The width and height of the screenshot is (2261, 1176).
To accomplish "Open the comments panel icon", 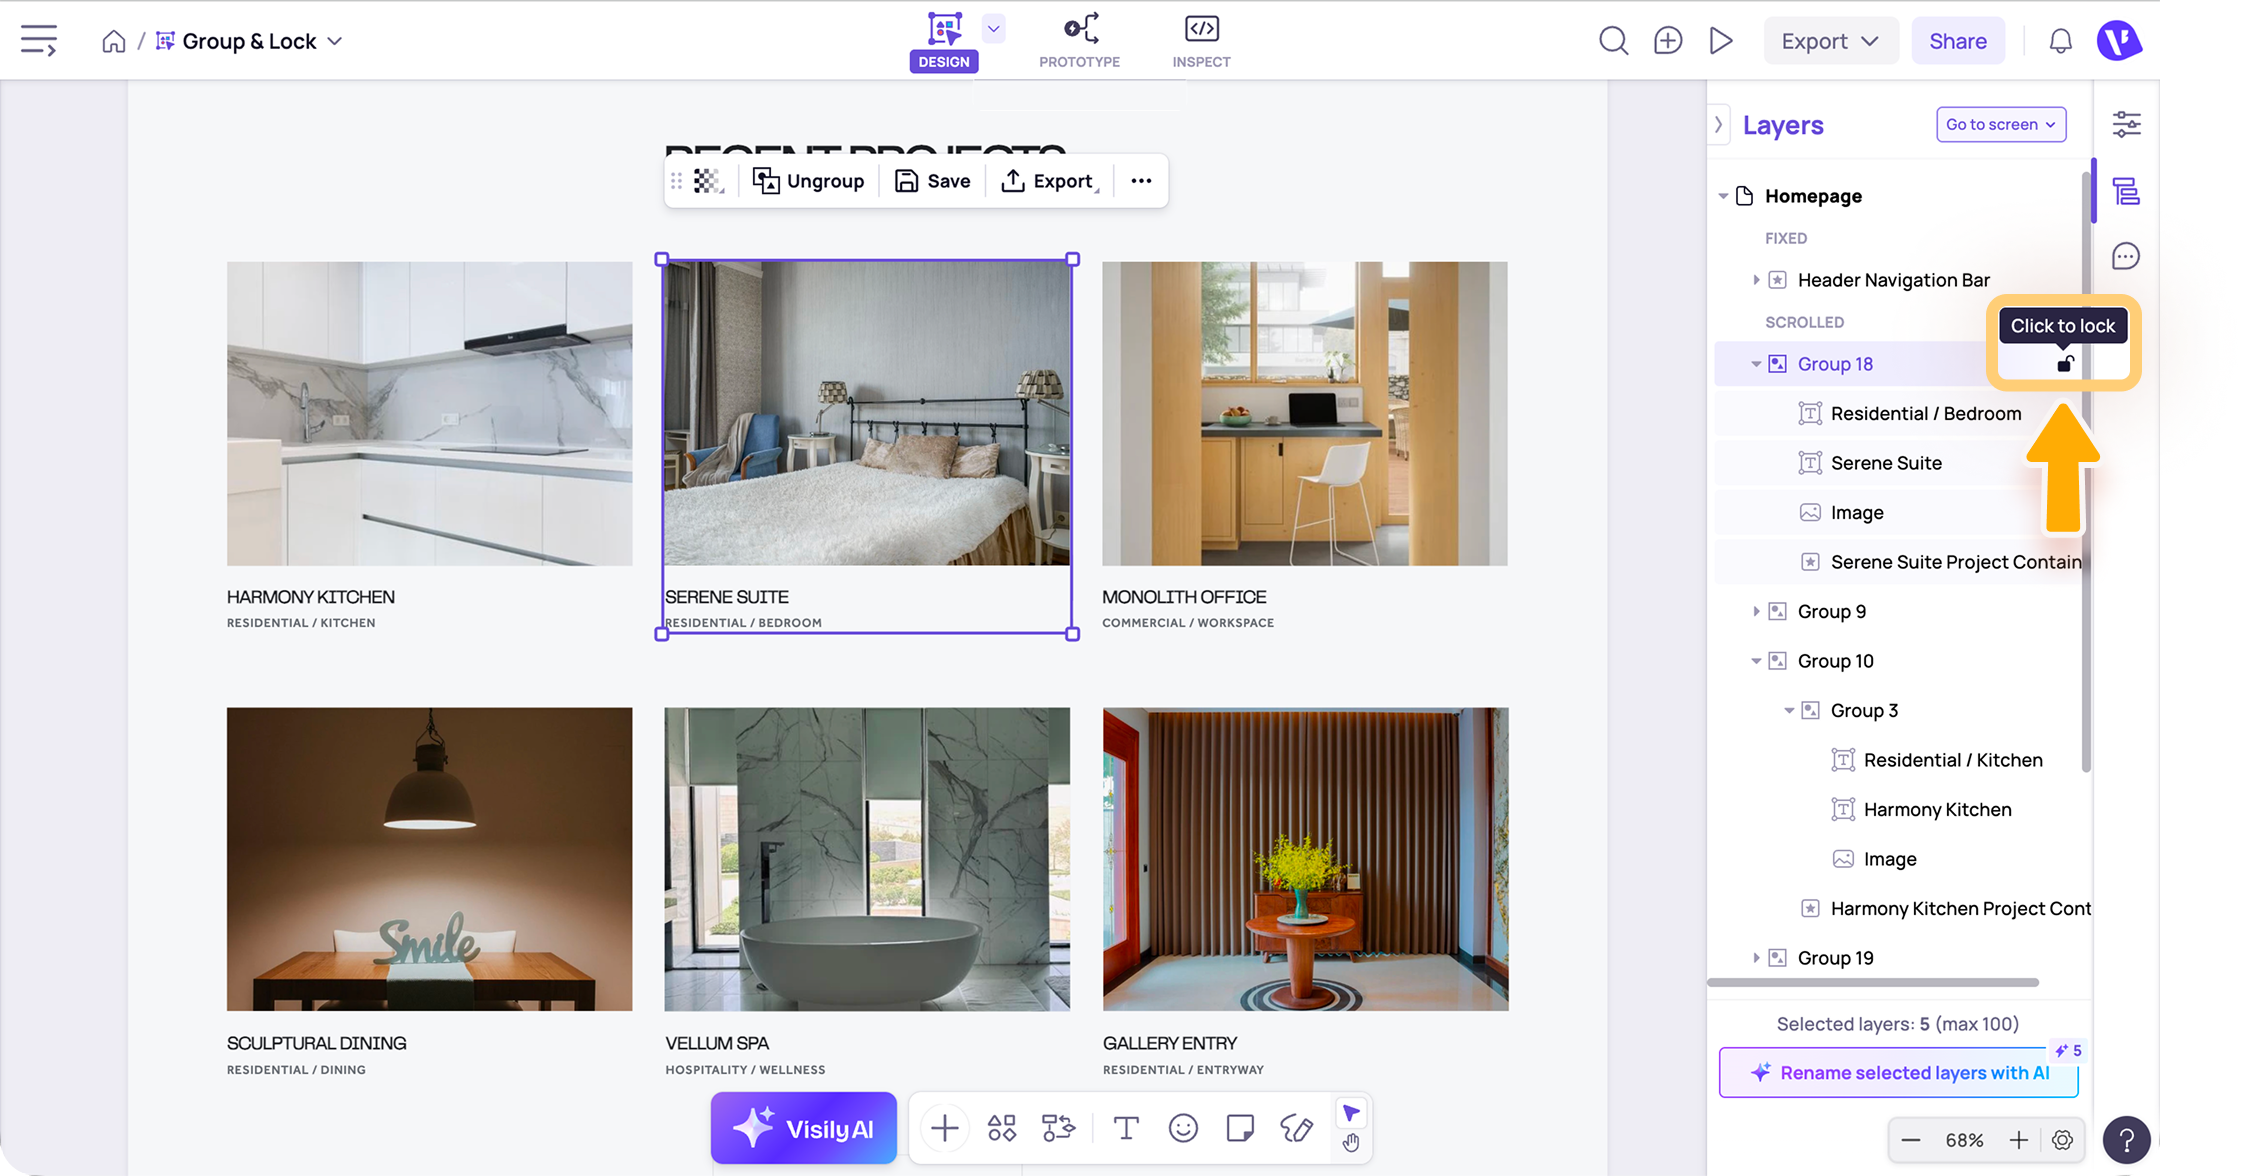I will [x=2126, y=257].
